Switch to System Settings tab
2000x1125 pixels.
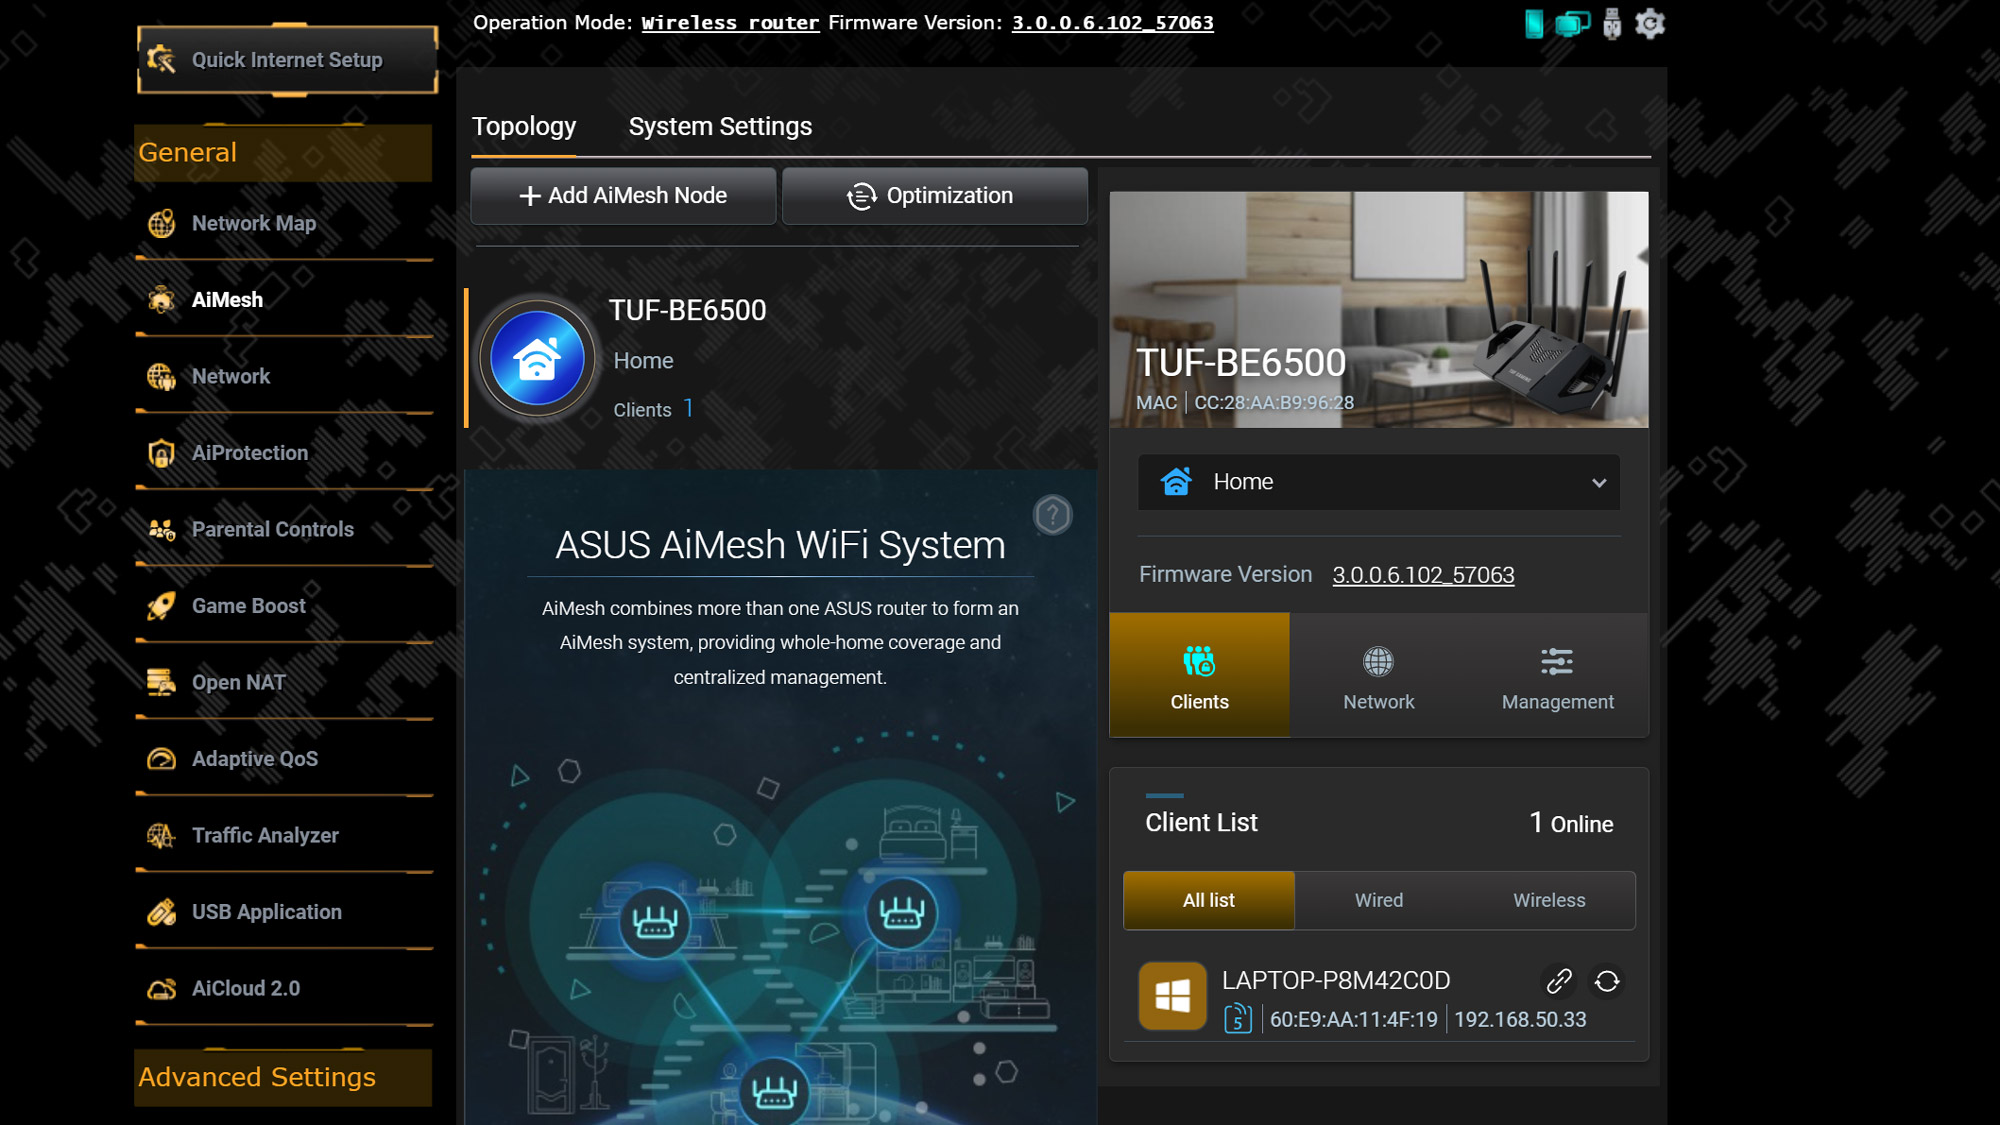[x=720, y=127]
